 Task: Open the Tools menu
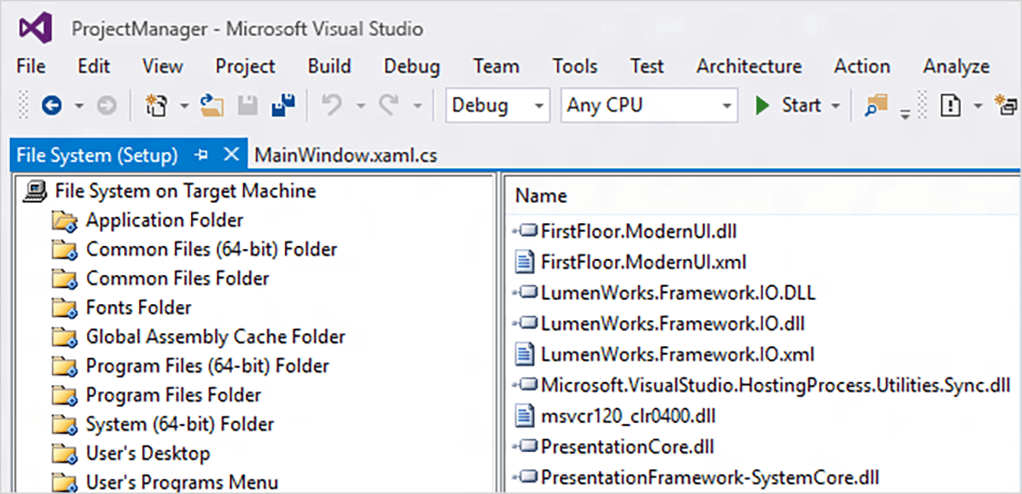click(x=575, y=66)
